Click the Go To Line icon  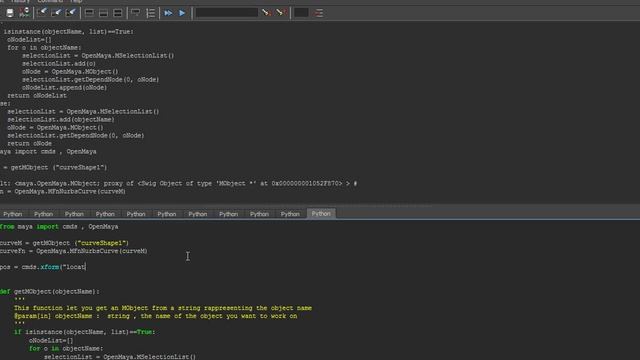(319, 13)
